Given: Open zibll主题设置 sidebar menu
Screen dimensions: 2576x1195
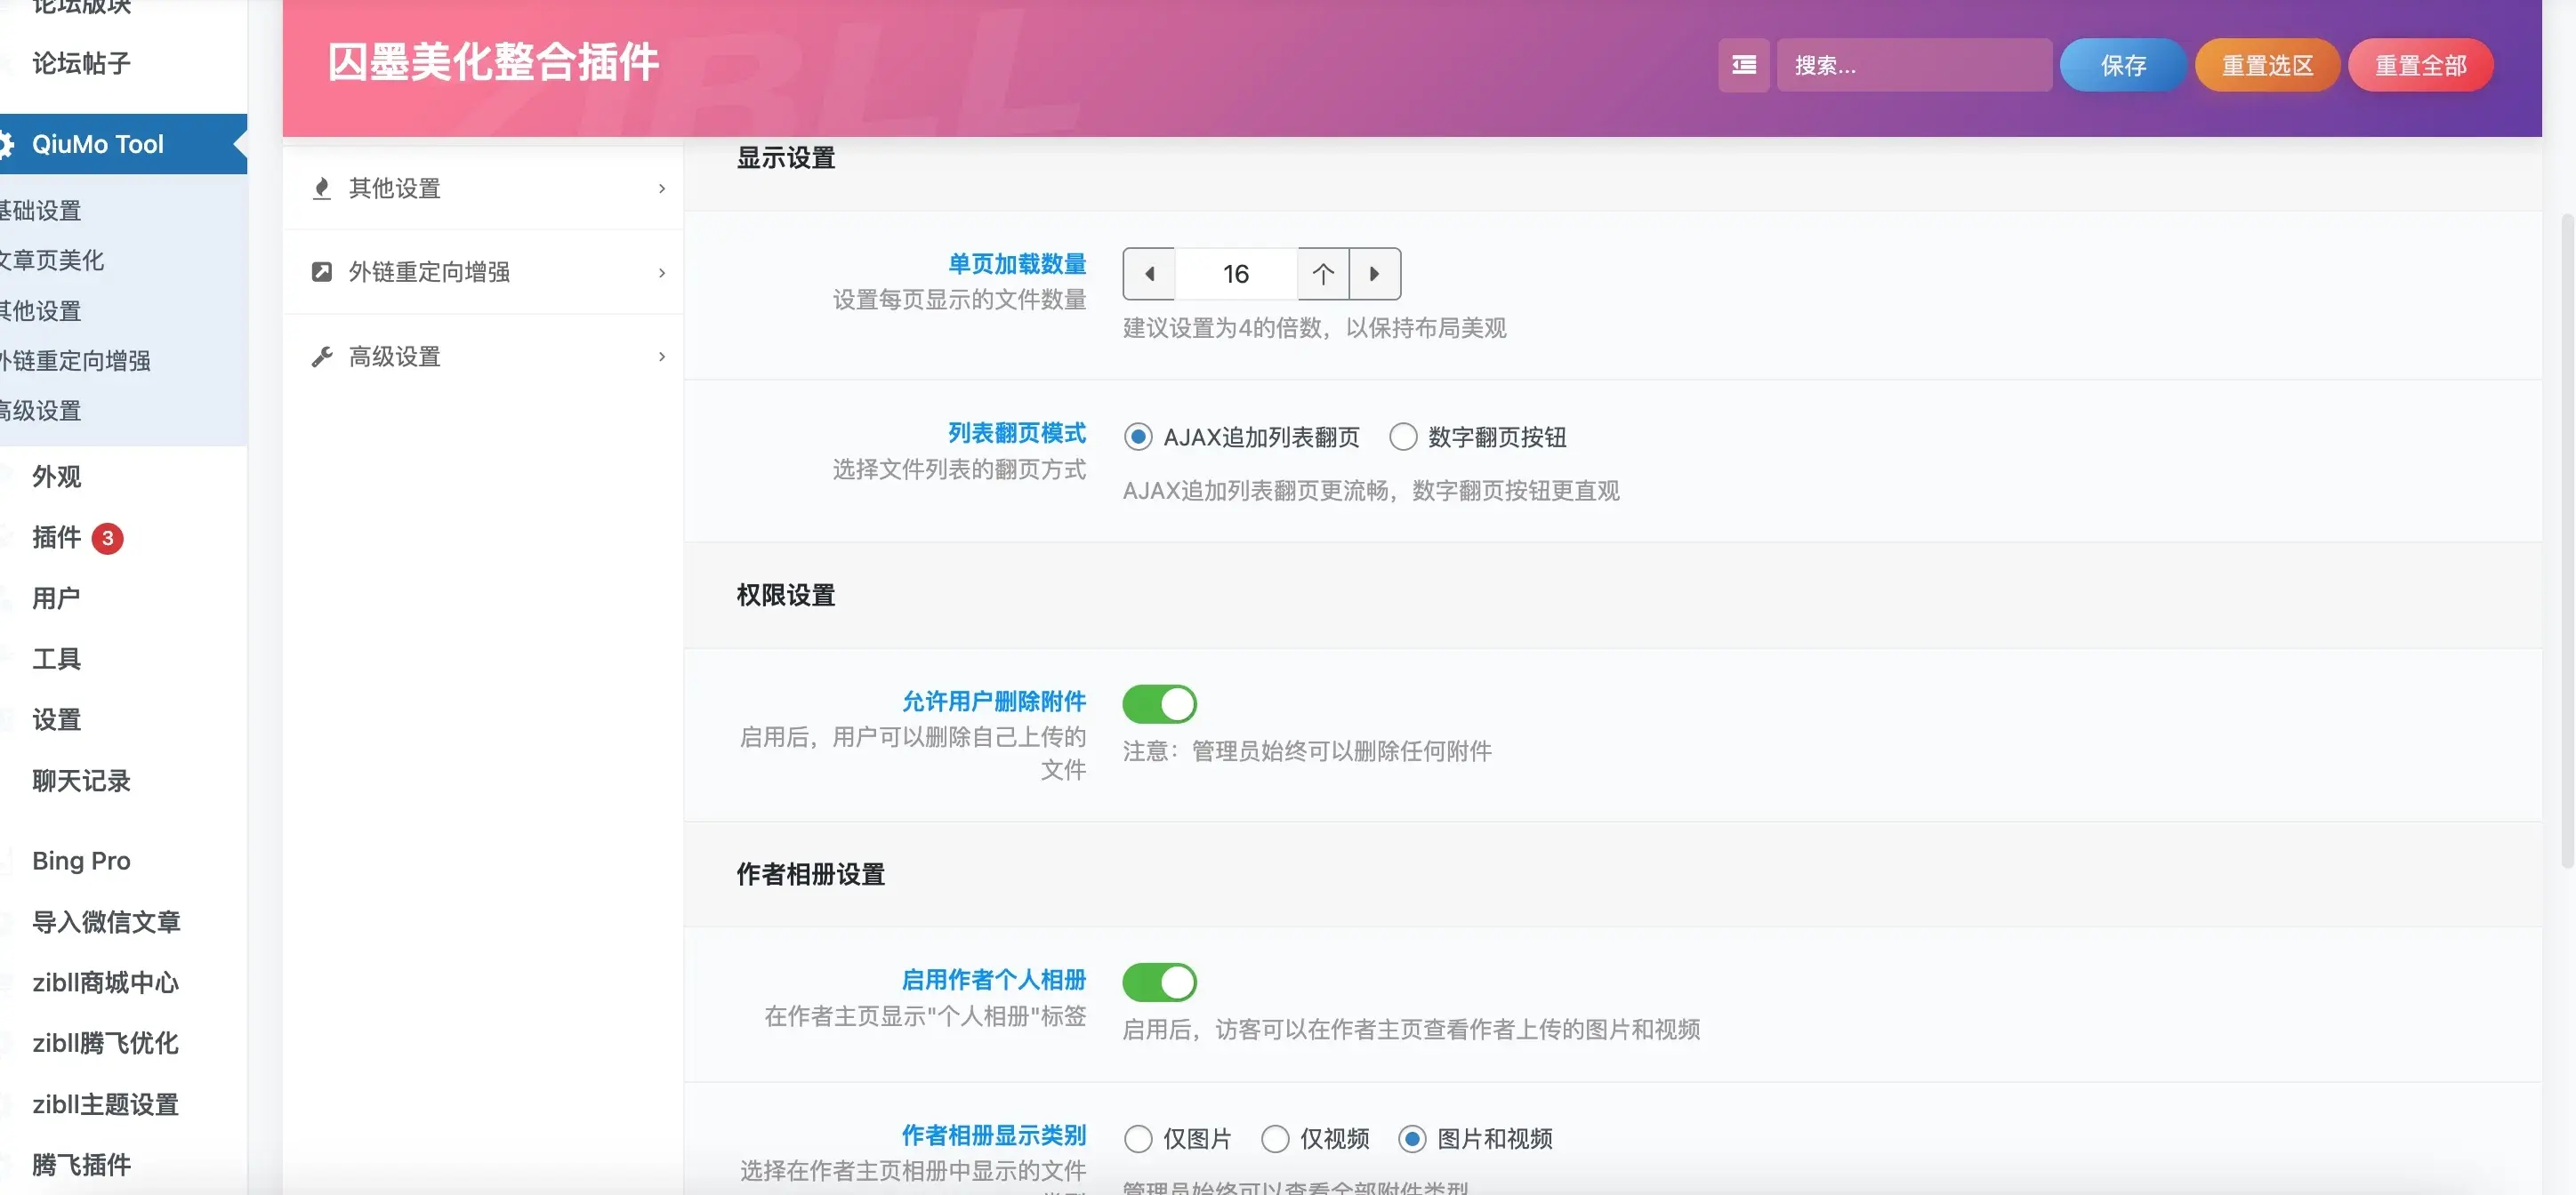Looking at the screenshot, I should [105, 1104].
